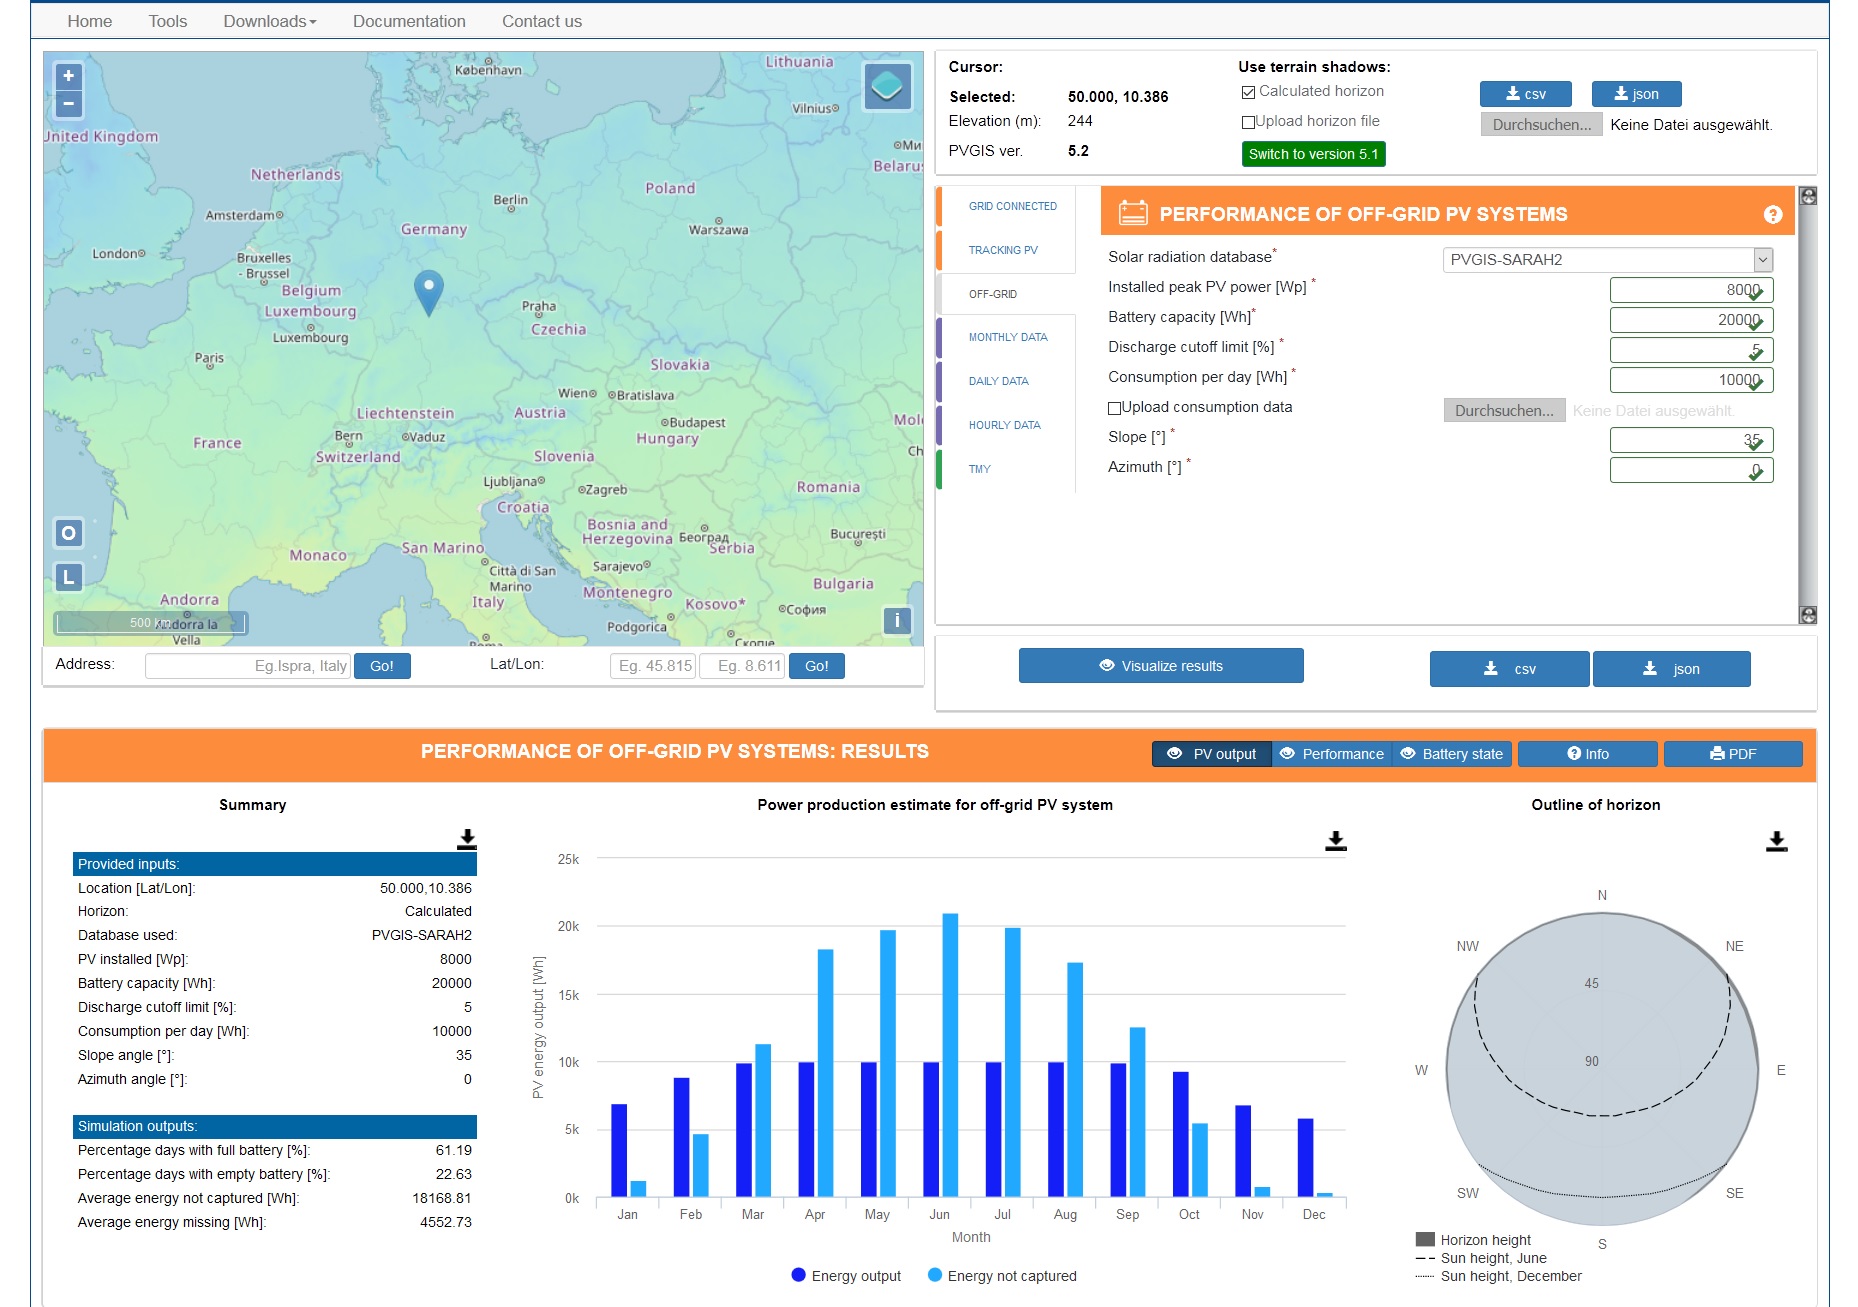Click the map info icon

point(897,621)
